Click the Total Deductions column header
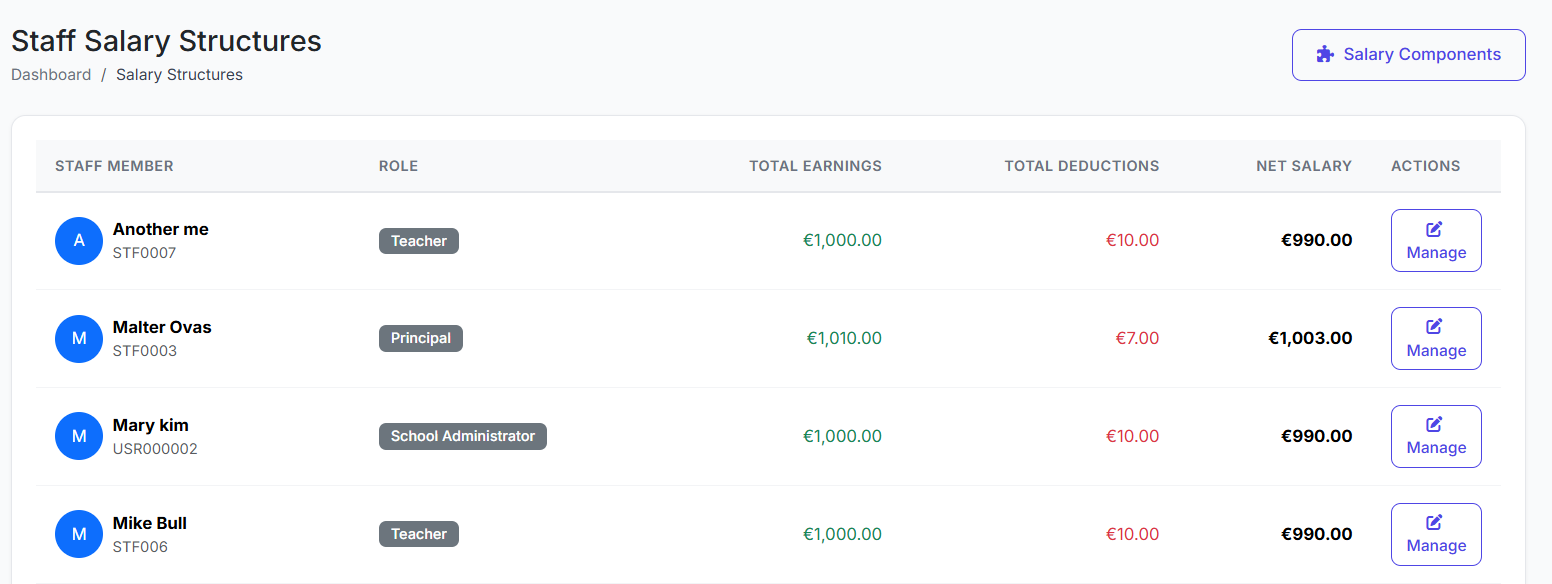The image size is (1552, 584). pos(1081,166)
